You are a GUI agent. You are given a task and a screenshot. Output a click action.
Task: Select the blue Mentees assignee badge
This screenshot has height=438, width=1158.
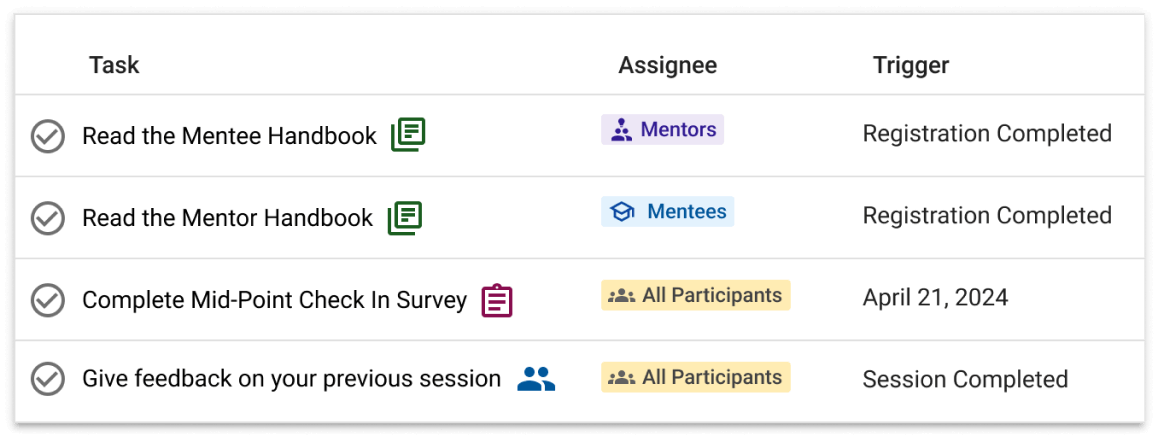click(668, 212)
